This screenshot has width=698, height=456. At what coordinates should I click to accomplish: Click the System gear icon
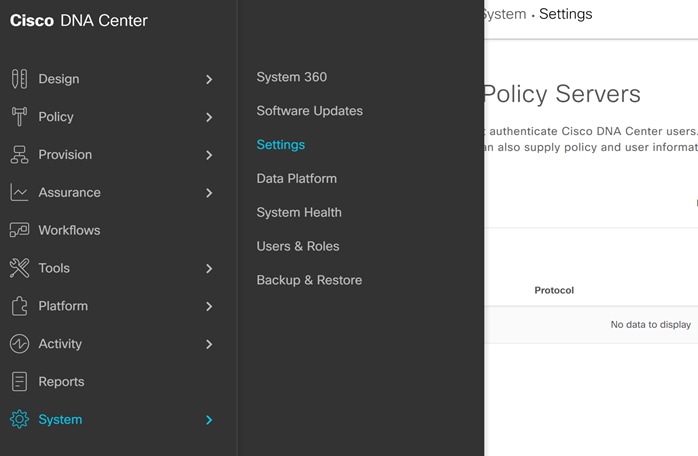coord(19,419)
